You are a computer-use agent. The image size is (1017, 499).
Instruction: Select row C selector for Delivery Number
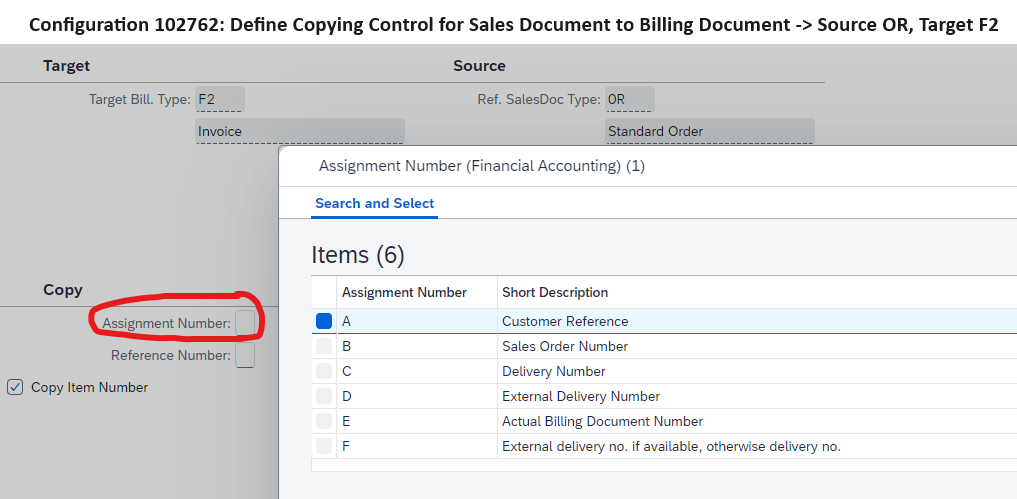point(324,371)
